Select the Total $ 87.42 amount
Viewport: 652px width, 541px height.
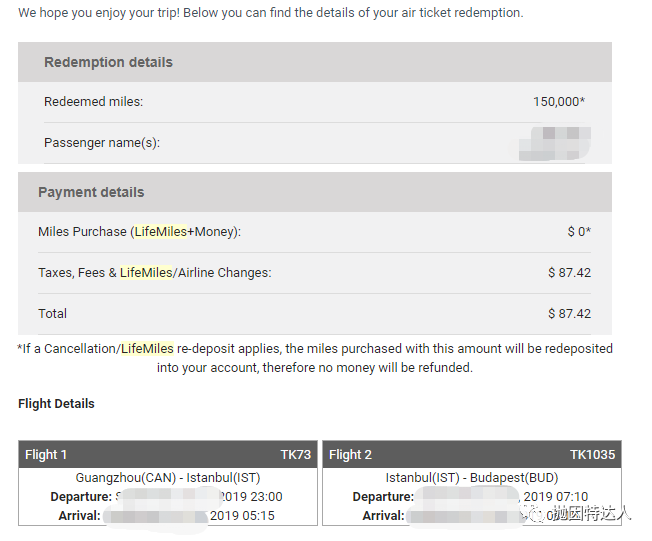[x=569, y=314]
